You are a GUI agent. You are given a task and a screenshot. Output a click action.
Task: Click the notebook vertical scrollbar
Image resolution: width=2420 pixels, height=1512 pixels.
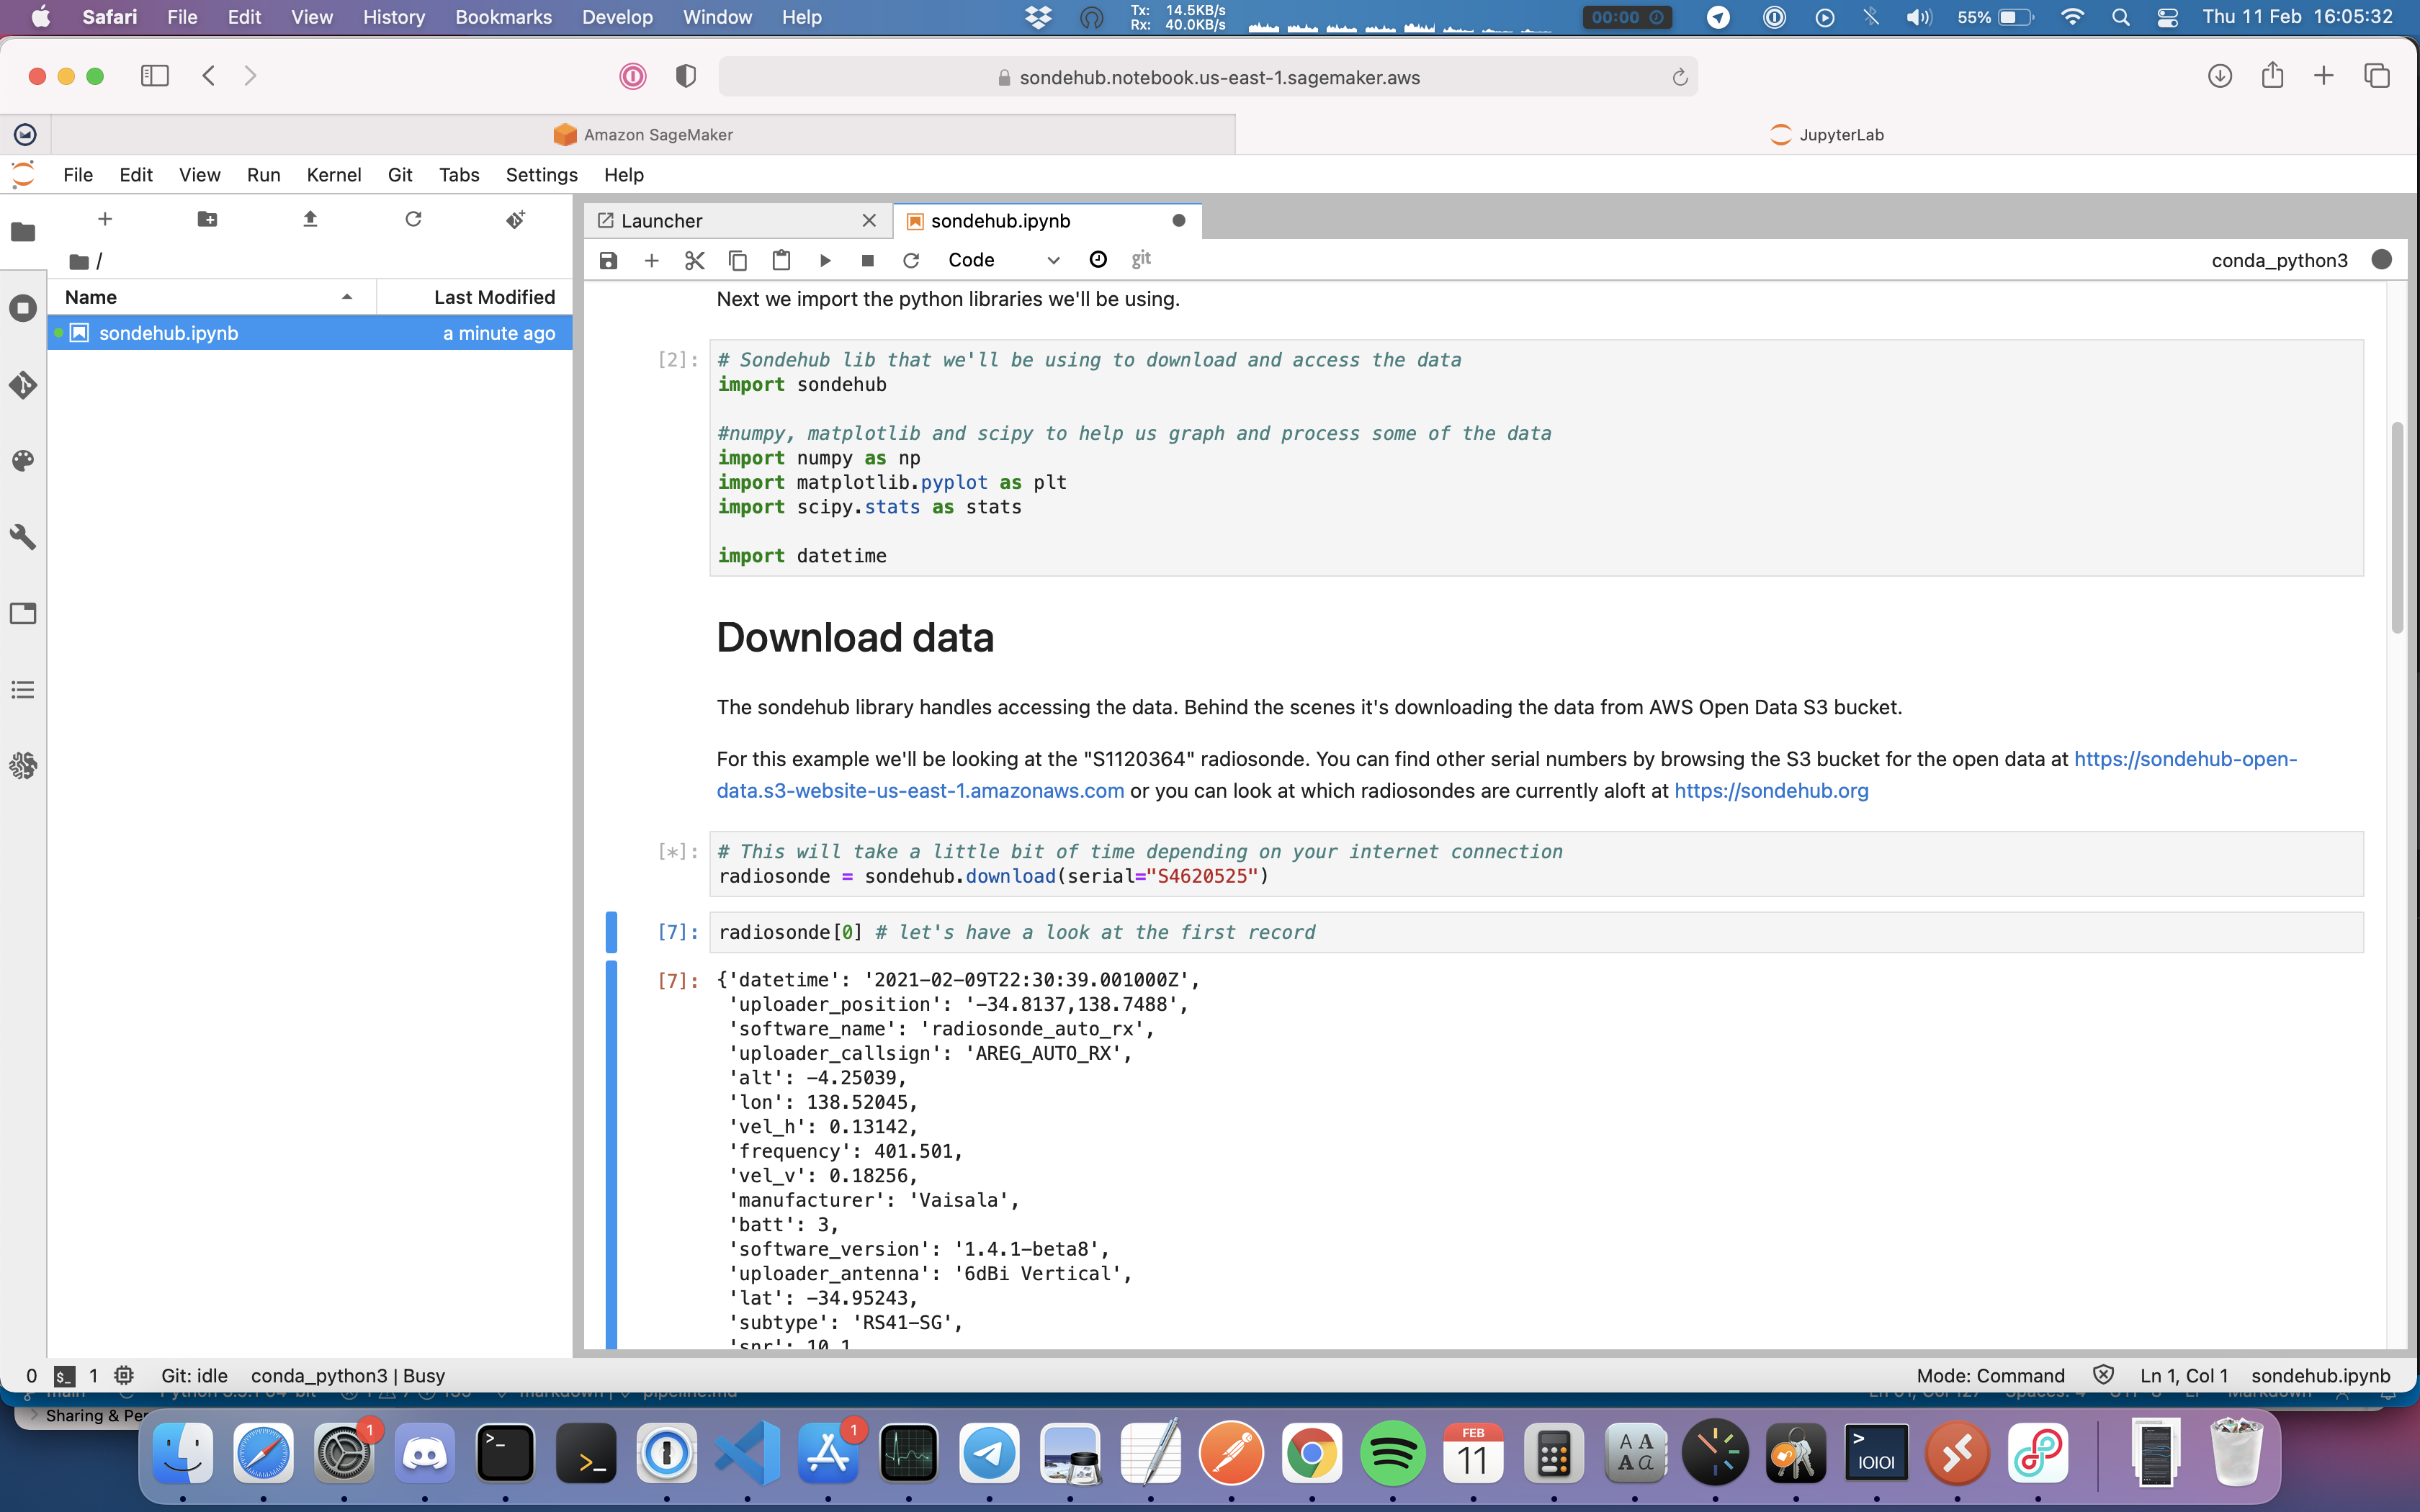point(2397,528)
